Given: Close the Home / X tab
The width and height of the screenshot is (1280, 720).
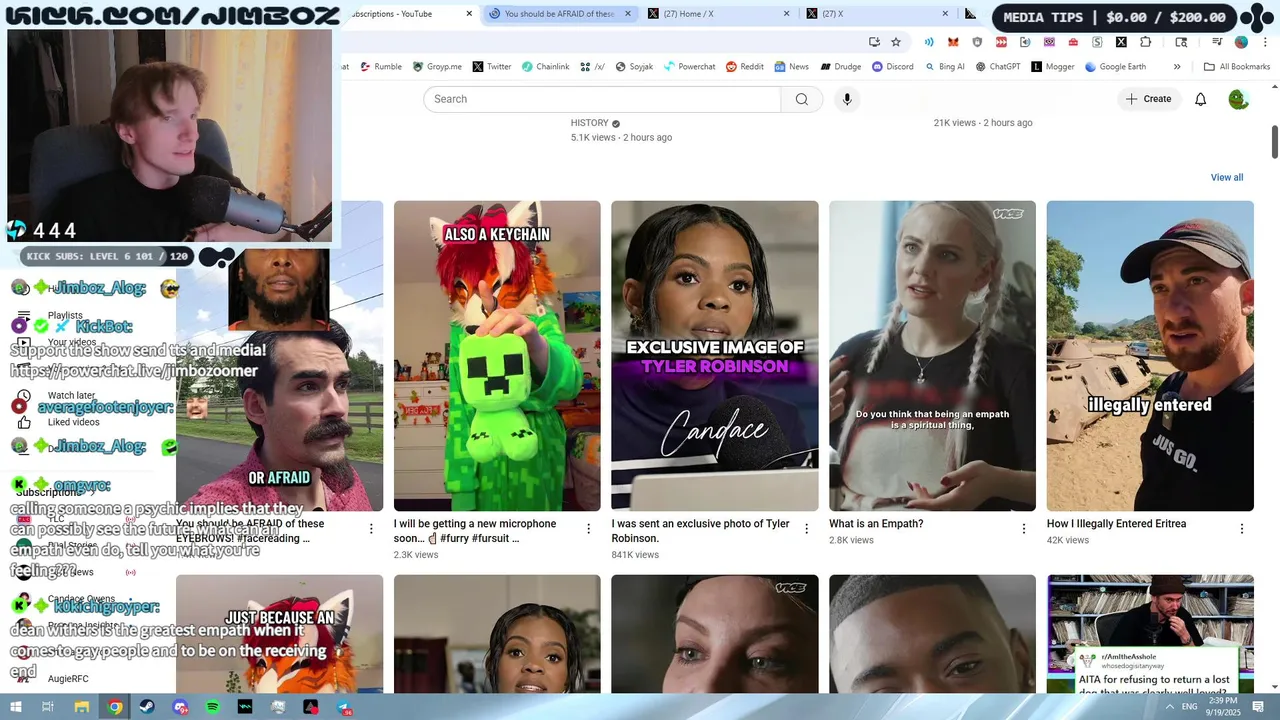Looking at the screenshot, I should tap(786, 14).
